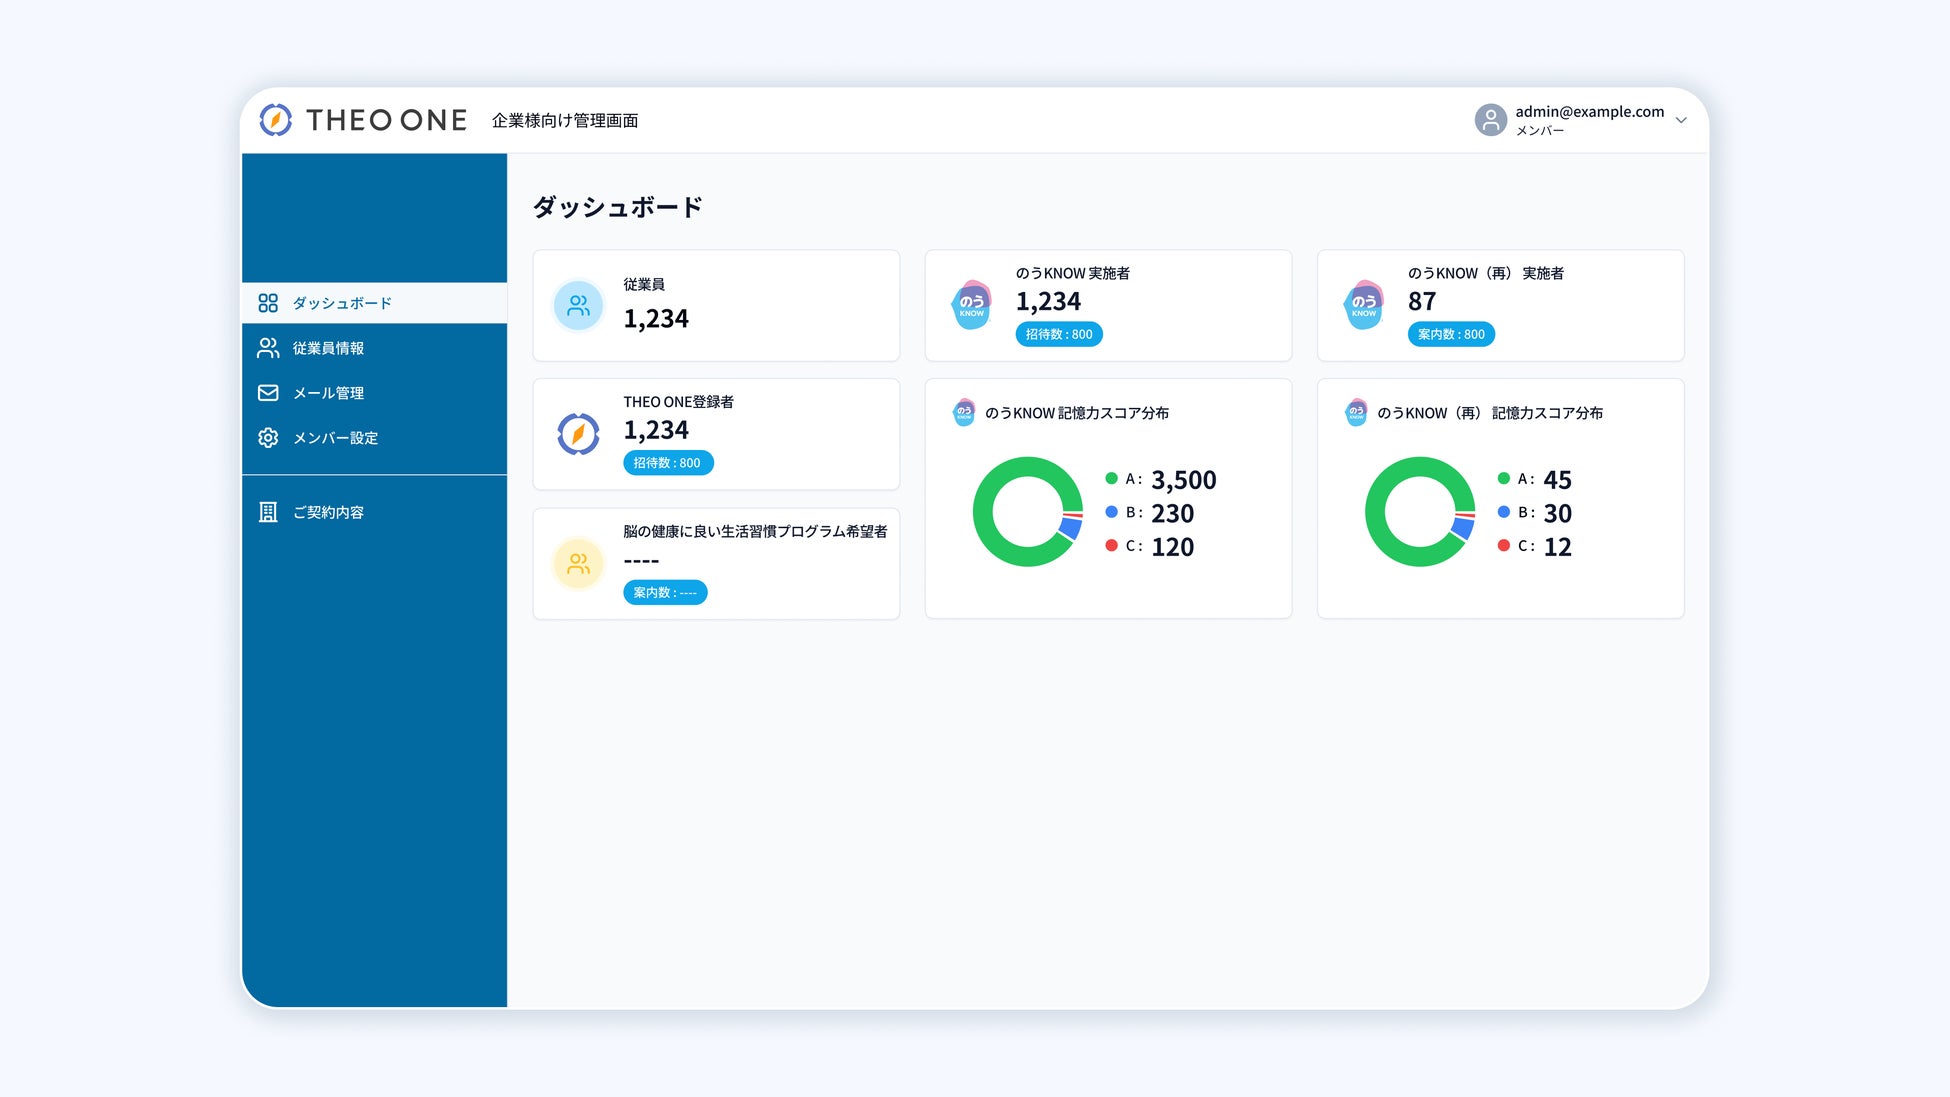
Task: Open the 従業員情報 menu item
Action: tap(374, 348)
